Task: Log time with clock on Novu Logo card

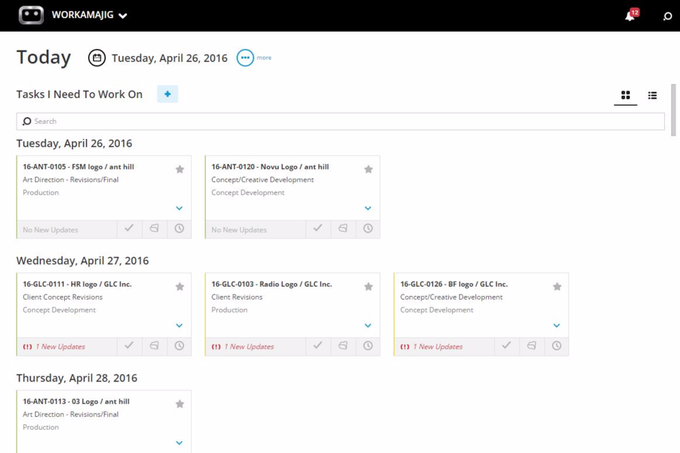Action: click(x=368, y=228)
